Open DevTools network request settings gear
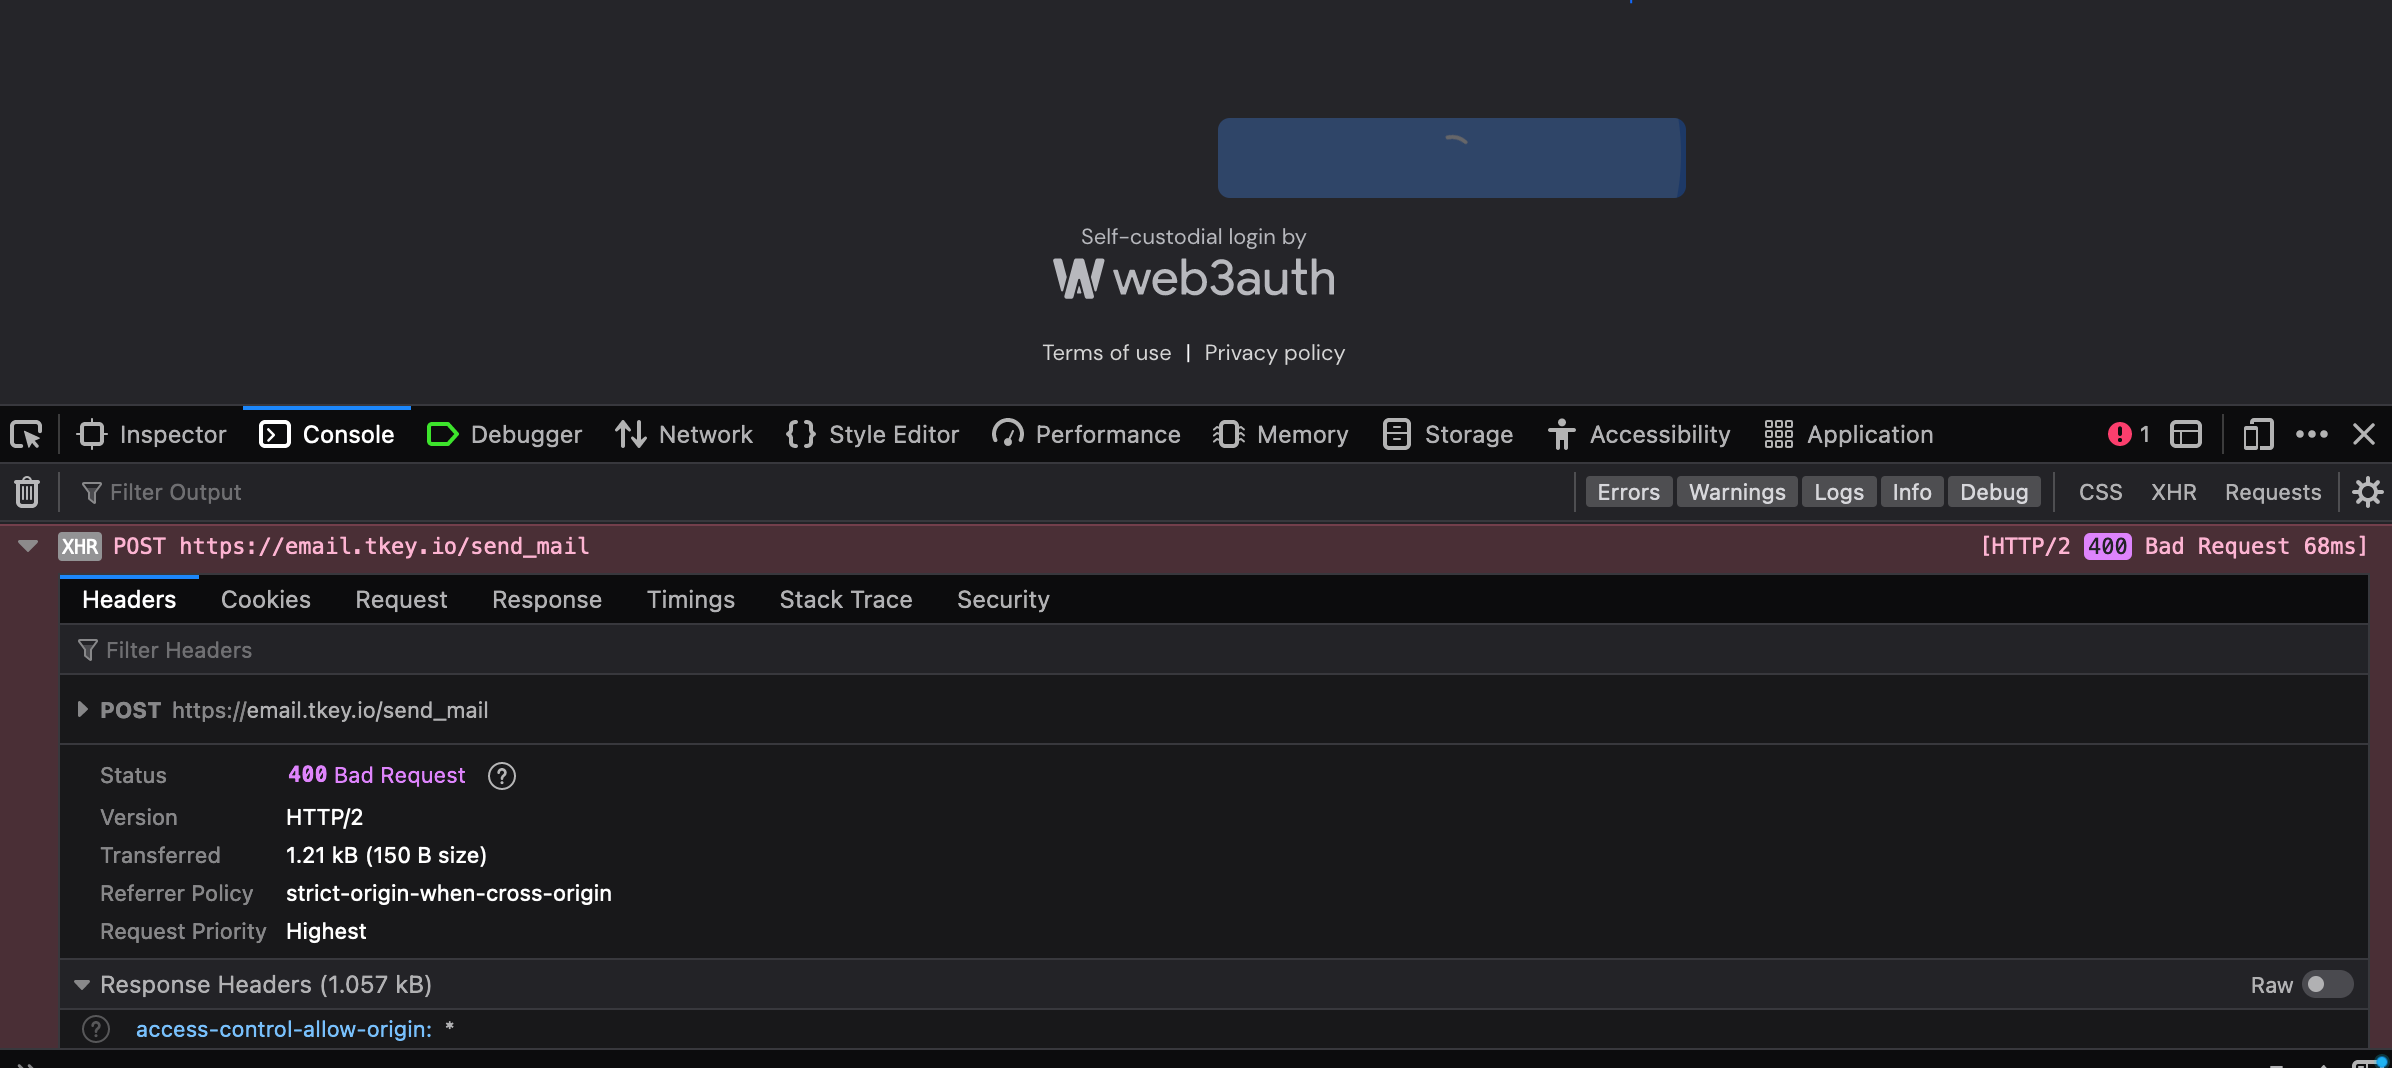The height and width of the screenshot is (1068, 2392). (x=2367, y=491)
